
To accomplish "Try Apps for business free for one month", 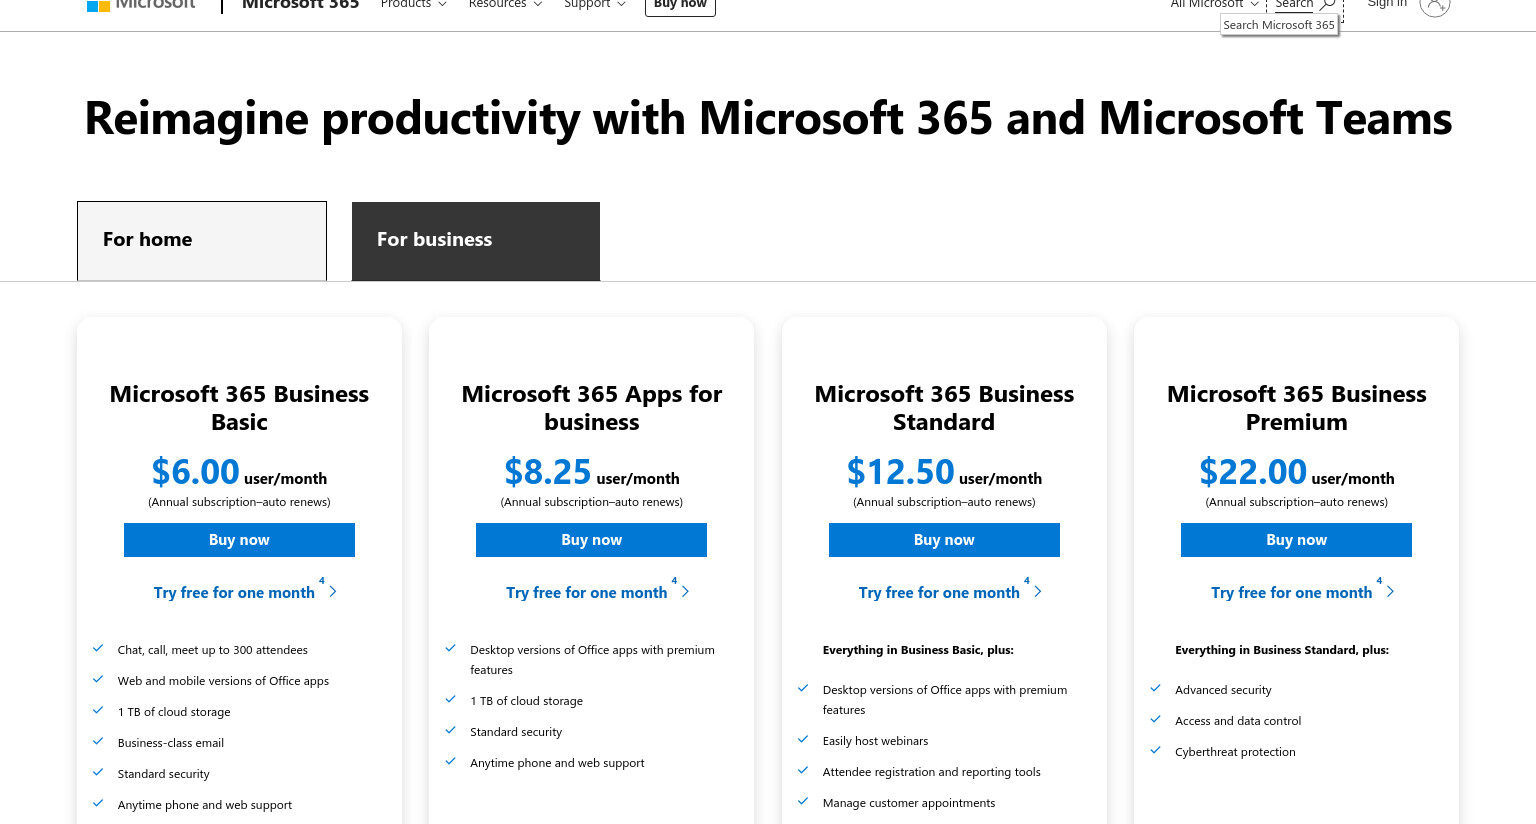I will [x=587, y=592].
